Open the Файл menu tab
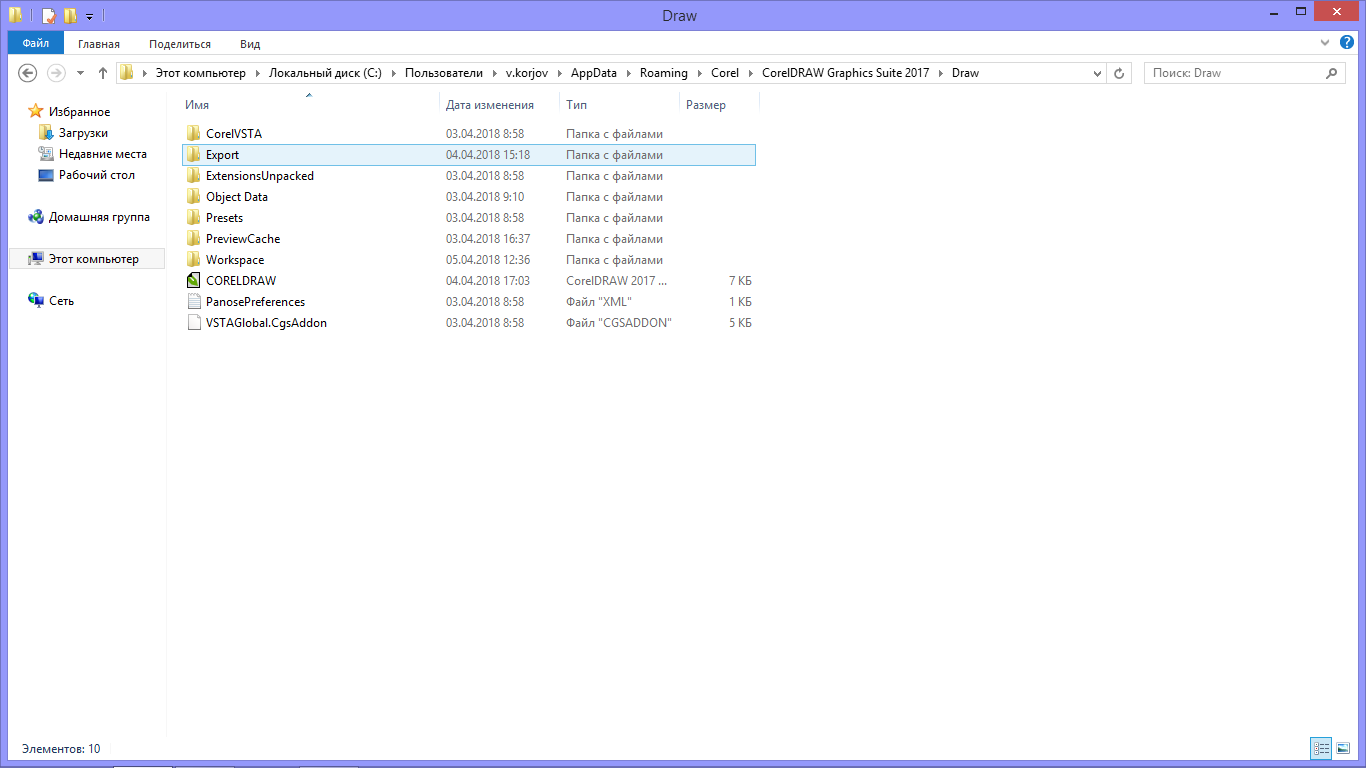The width and height of the screenshot is (1366, 768). 36,44
